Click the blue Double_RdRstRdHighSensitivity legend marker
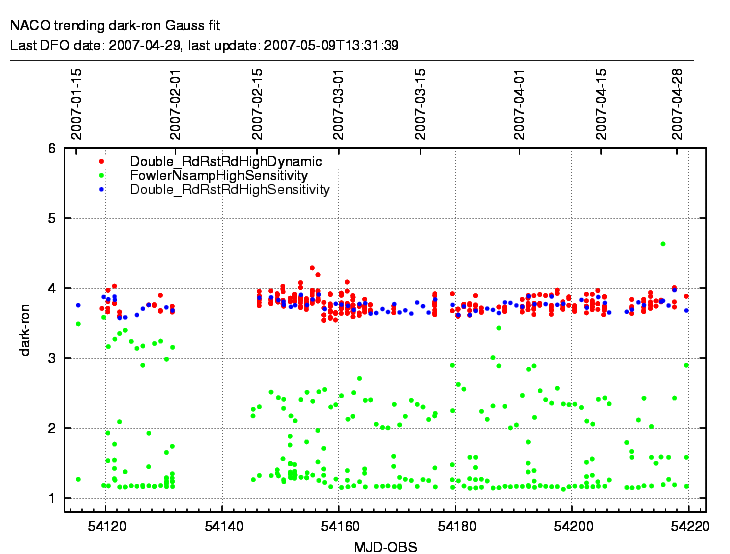This screenshot has height=554, width=730. (102, 188)
